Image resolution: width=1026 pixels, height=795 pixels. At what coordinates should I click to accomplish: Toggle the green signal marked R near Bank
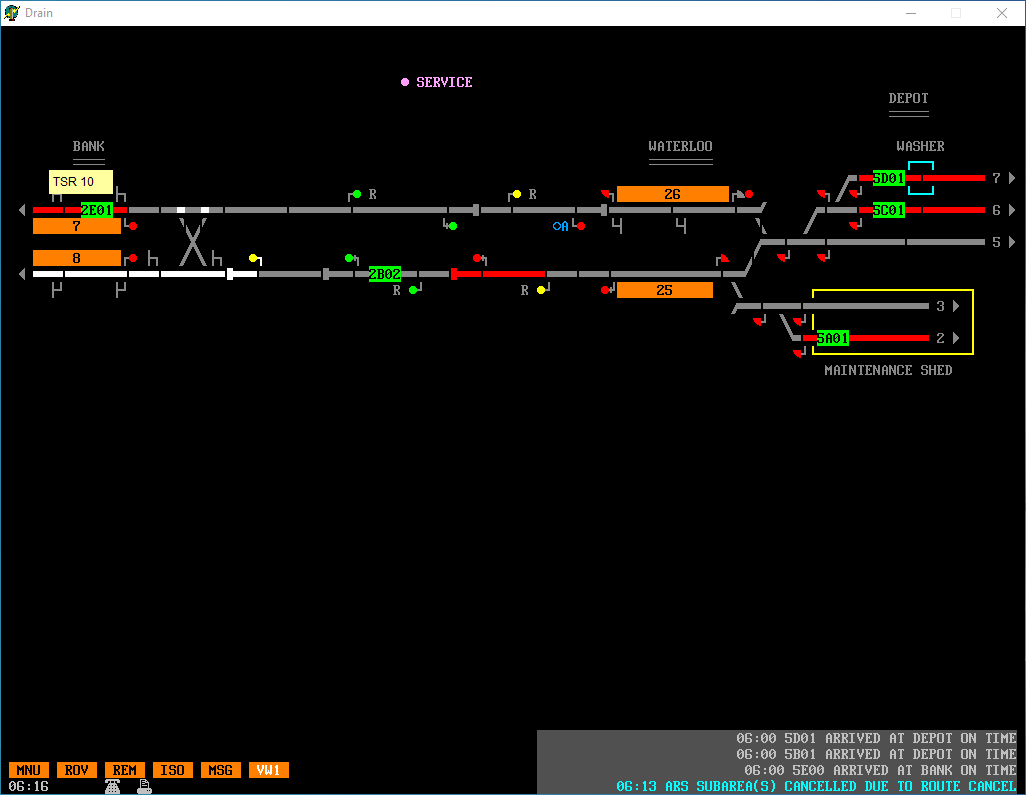click(x=357, y=194)
